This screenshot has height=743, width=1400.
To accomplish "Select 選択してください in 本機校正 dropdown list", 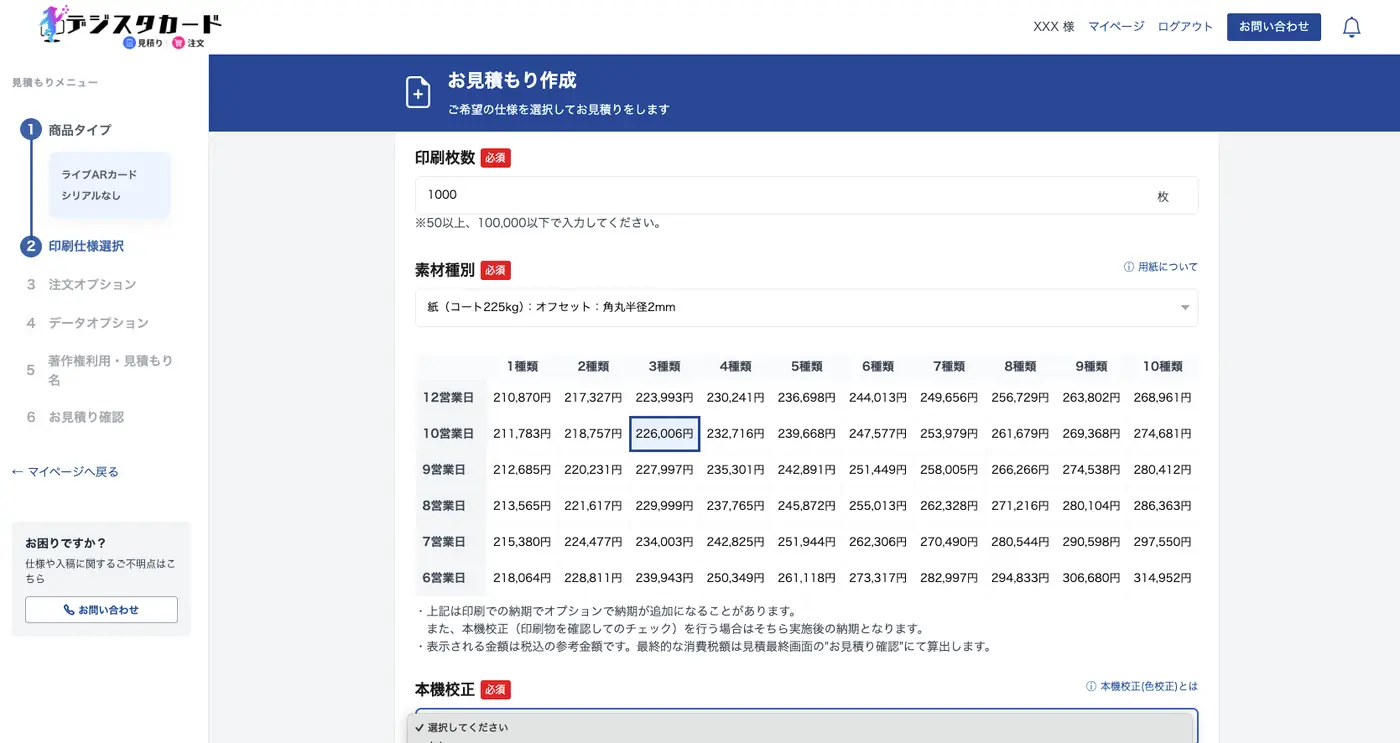I will (800, 727).
